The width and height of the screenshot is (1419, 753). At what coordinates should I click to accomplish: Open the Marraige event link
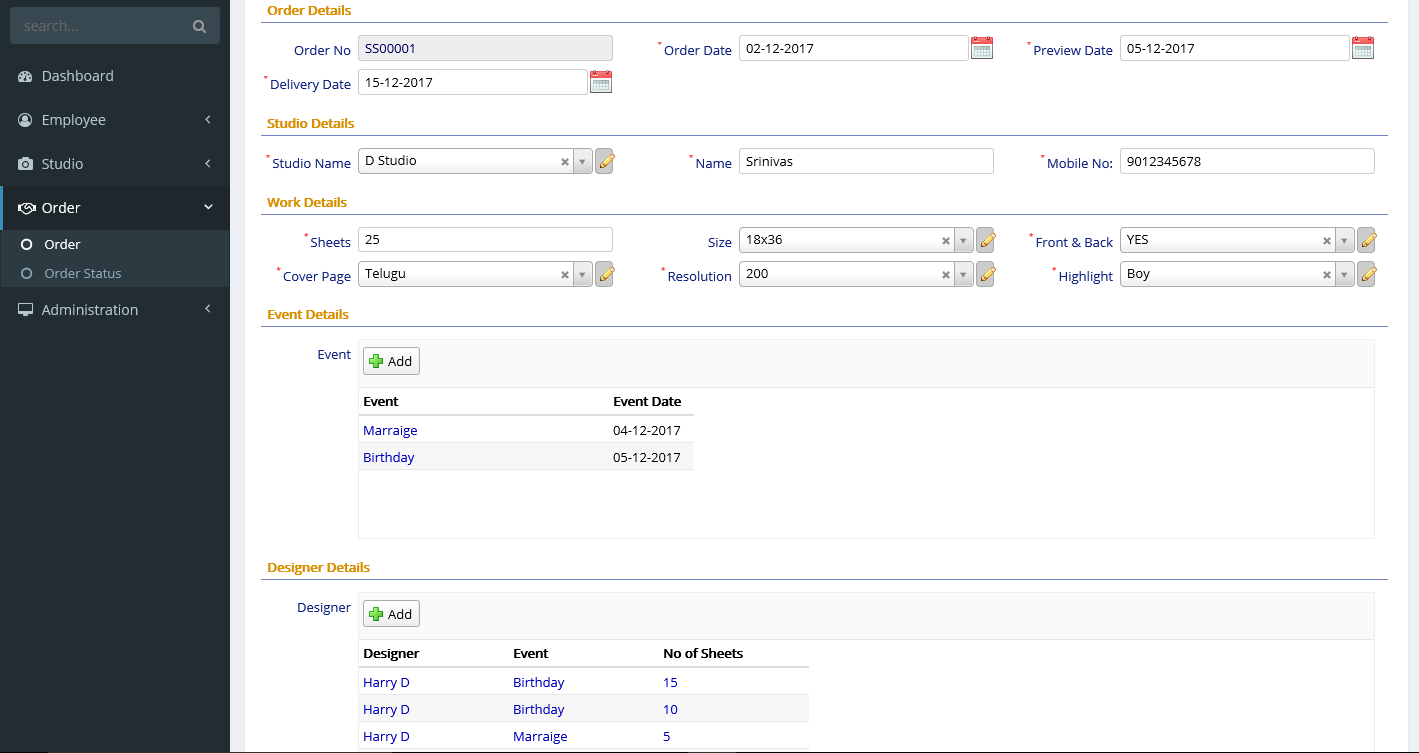pyautogui.click(x=390, y=430)
